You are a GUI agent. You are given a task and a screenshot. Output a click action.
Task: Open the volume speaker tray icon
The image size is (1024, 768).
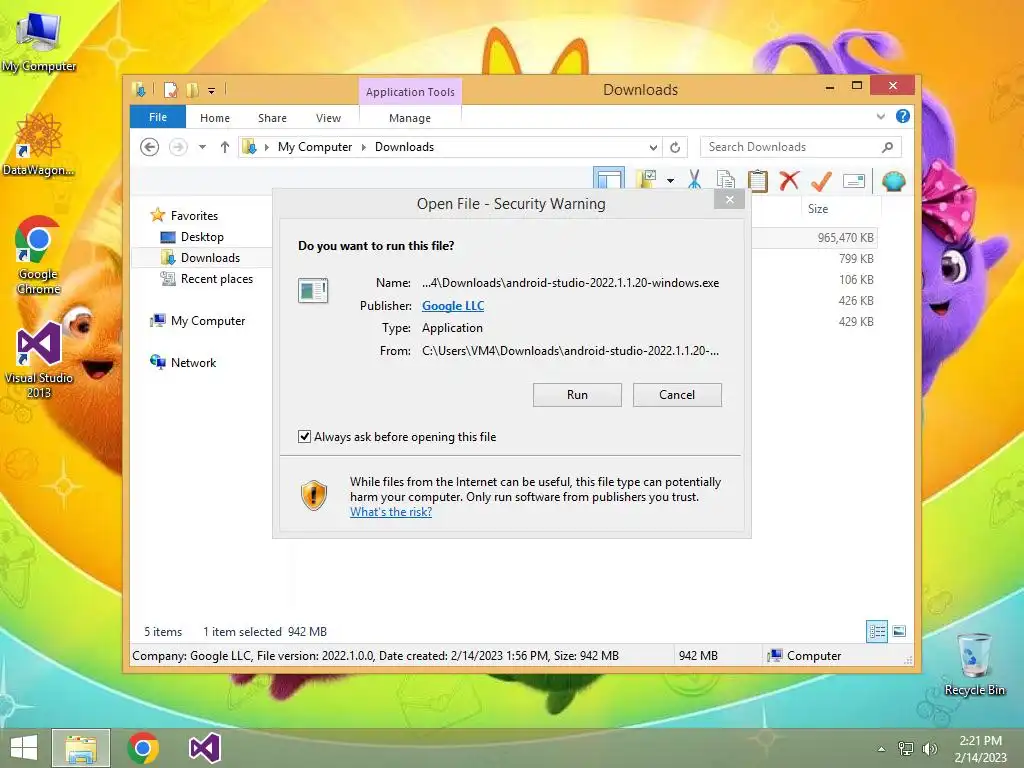[x=929, y=749]
